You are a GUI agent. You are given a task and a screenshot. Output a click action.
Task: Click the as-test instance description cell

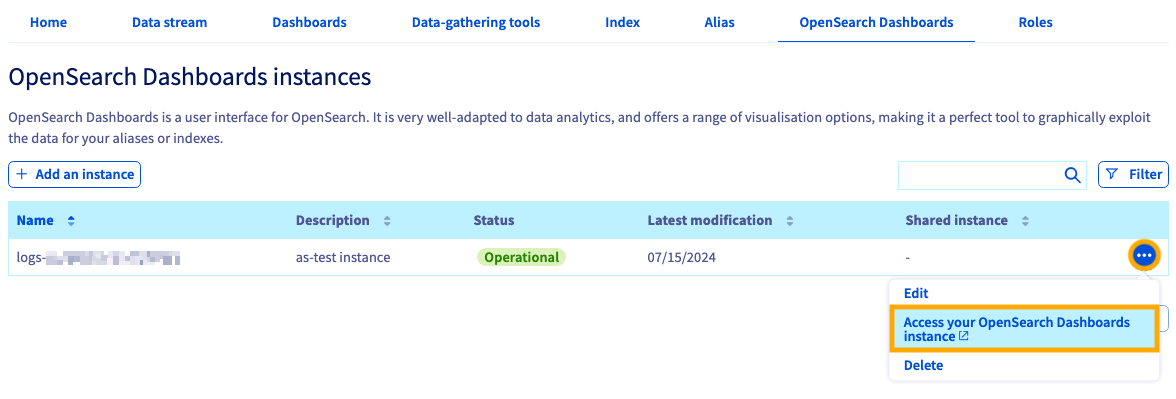[x=343, y=257]
